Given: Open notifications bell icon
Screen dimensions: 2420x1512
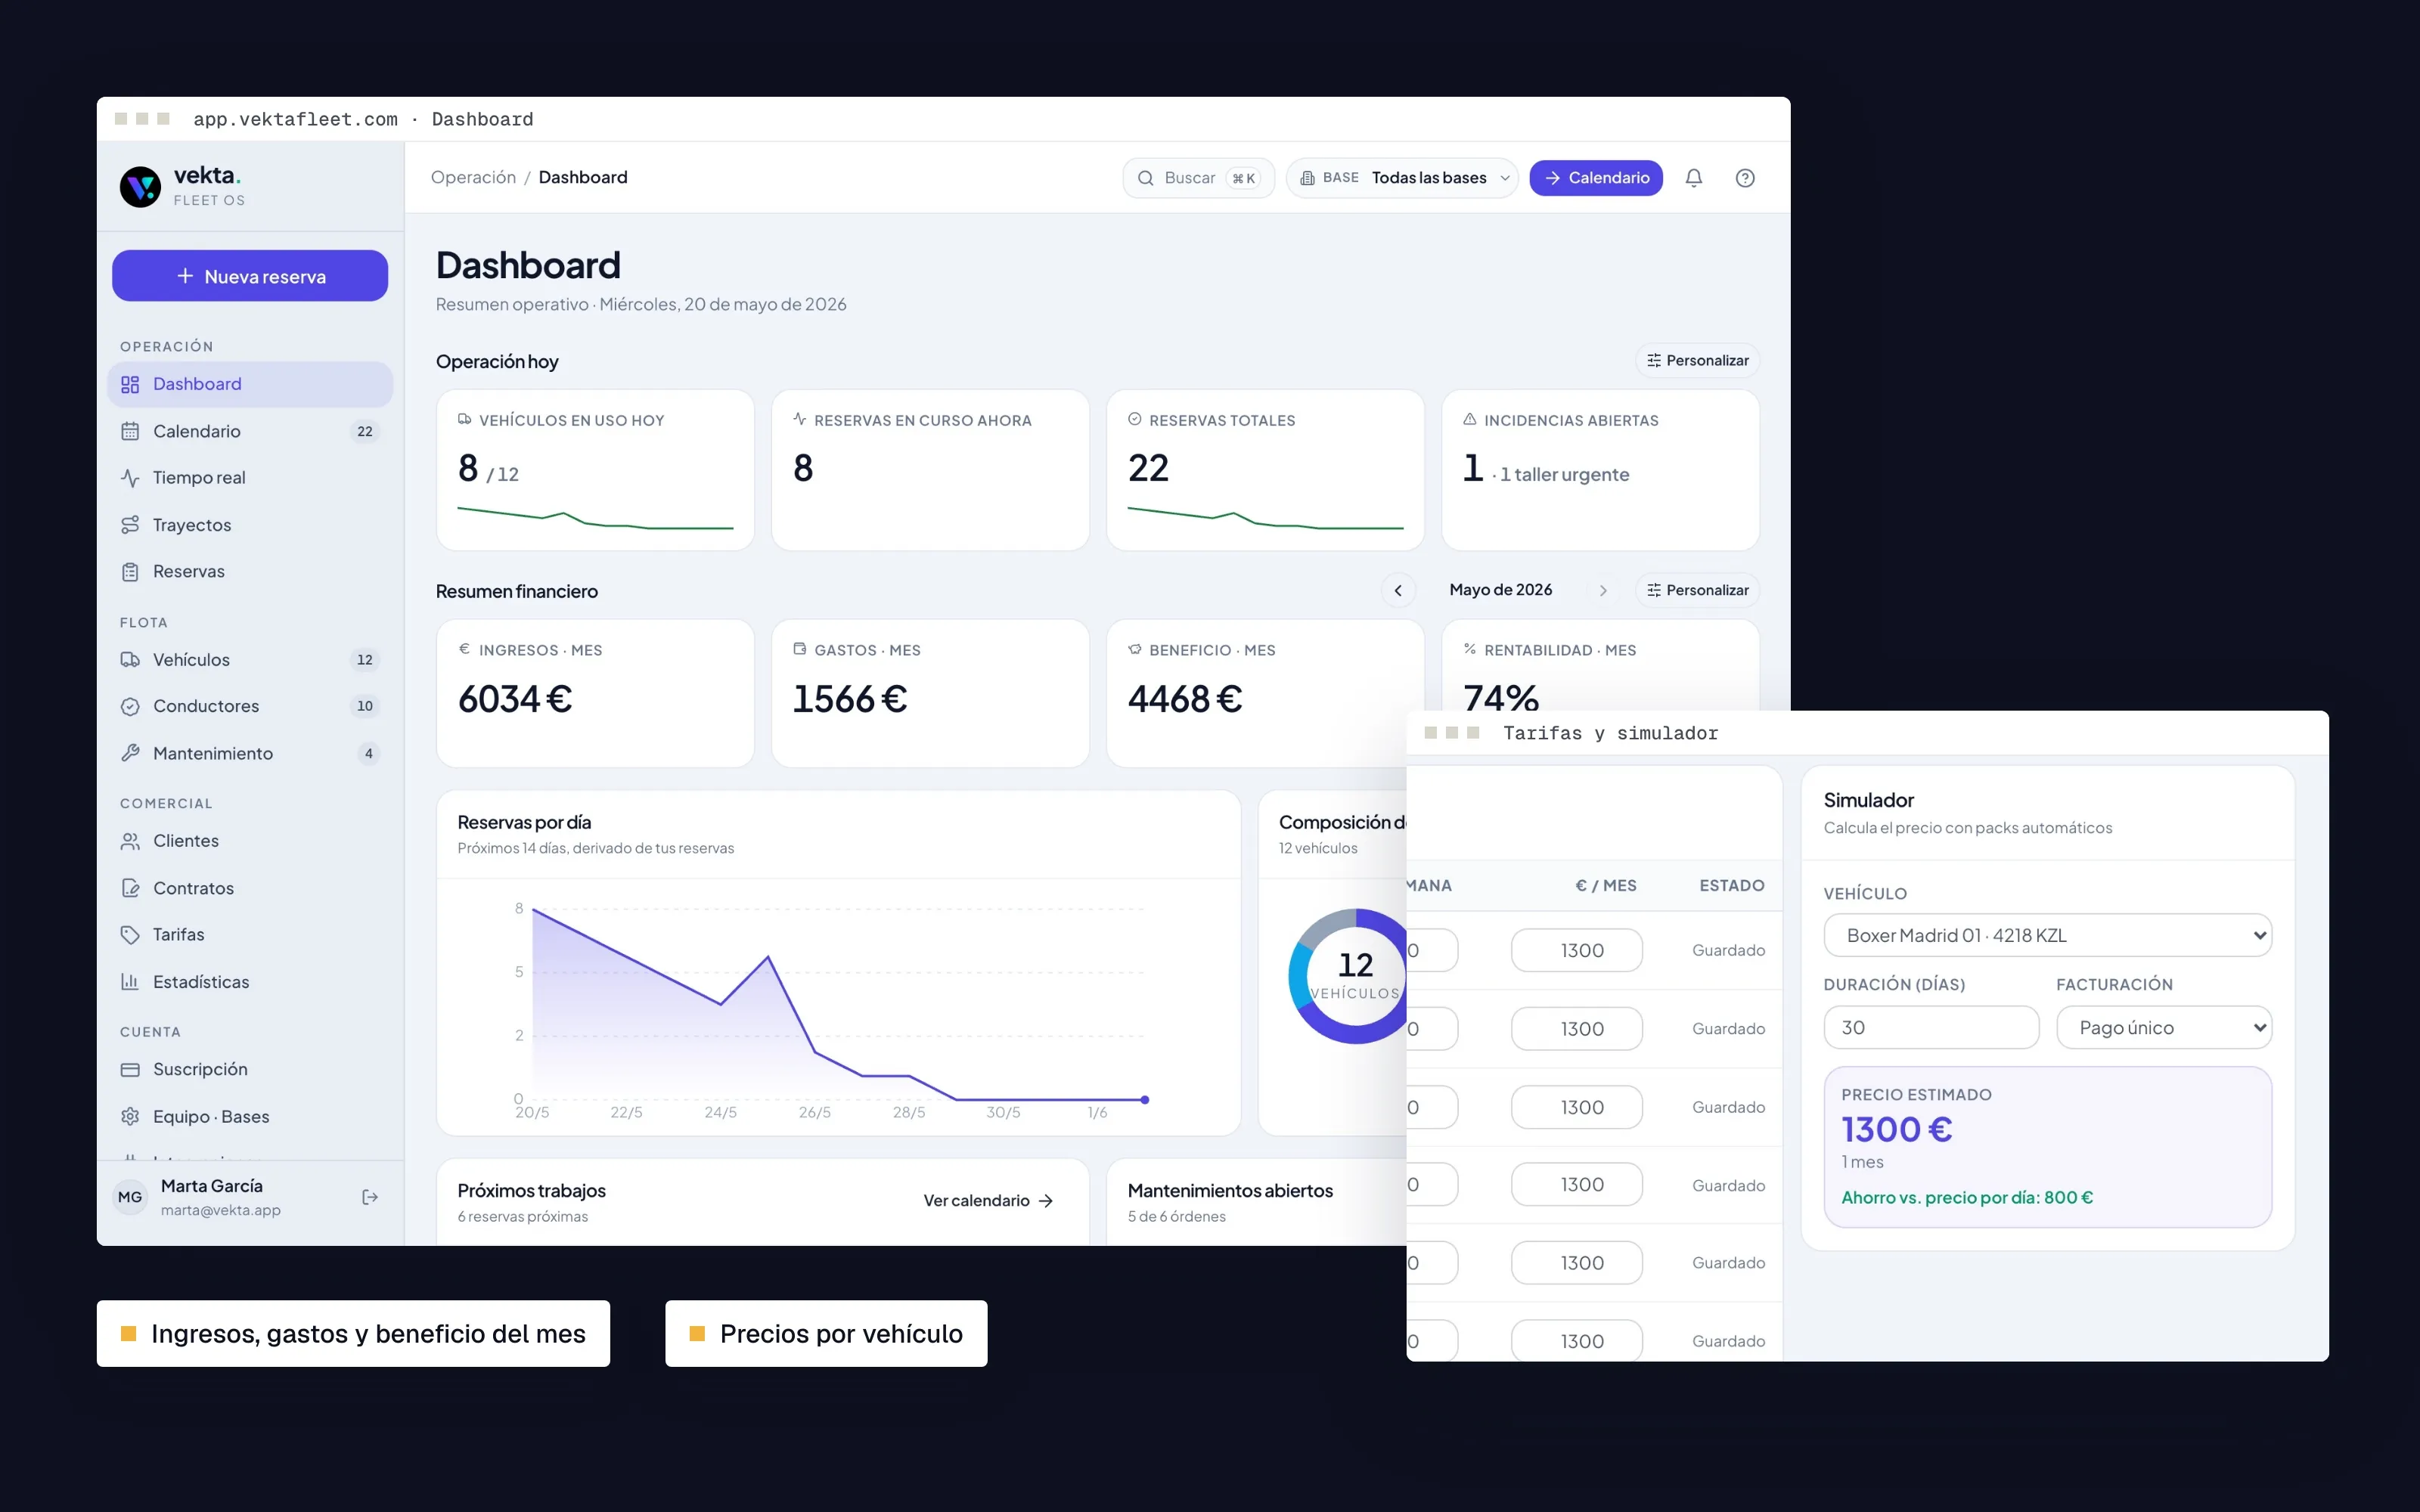Looking at the screenshot, I should click(x=1693, y=178).
